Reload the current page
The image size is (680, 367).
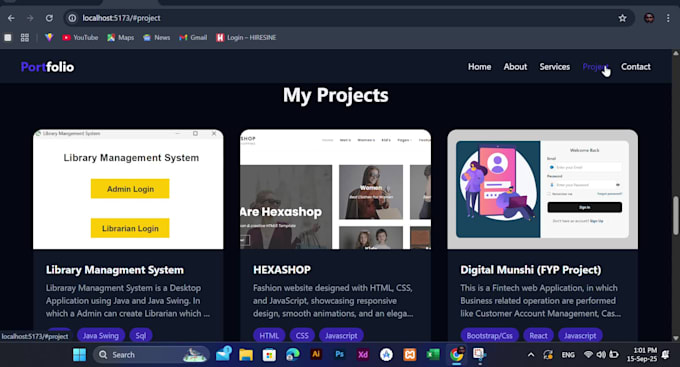(49, 18)
